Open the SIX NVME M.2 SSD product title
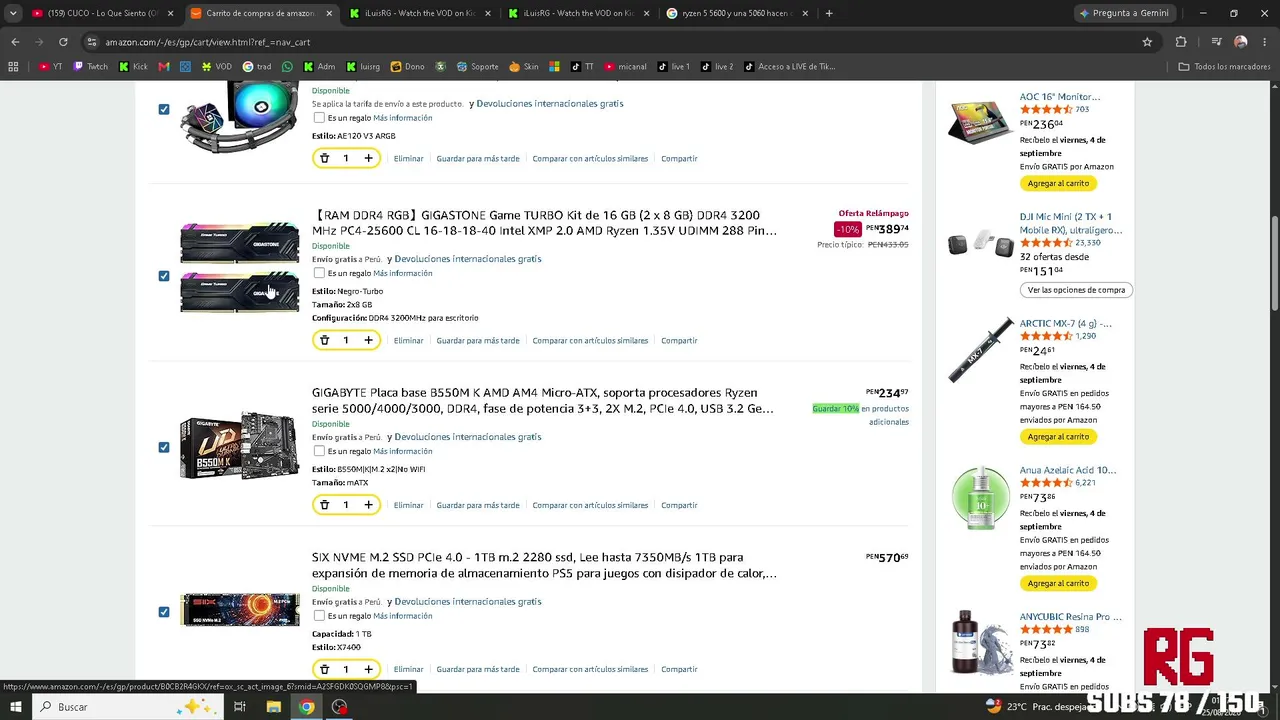This screenshot has height=720, width=1280. [x=544, y=565]
